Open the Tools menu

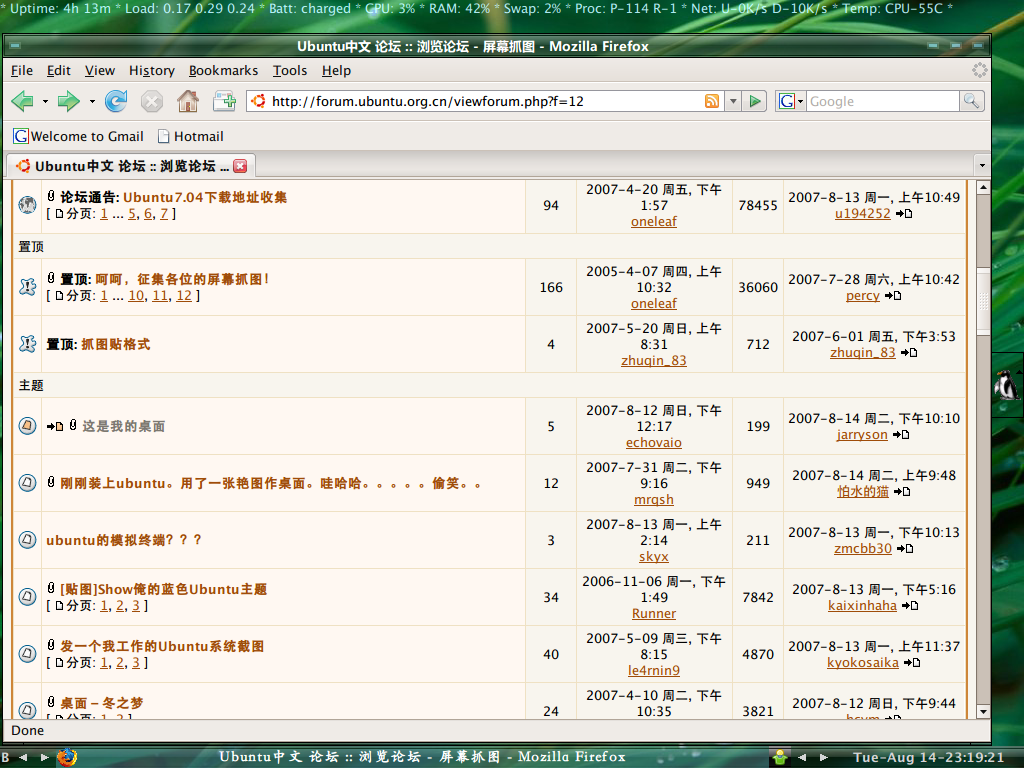click(290, 71)
